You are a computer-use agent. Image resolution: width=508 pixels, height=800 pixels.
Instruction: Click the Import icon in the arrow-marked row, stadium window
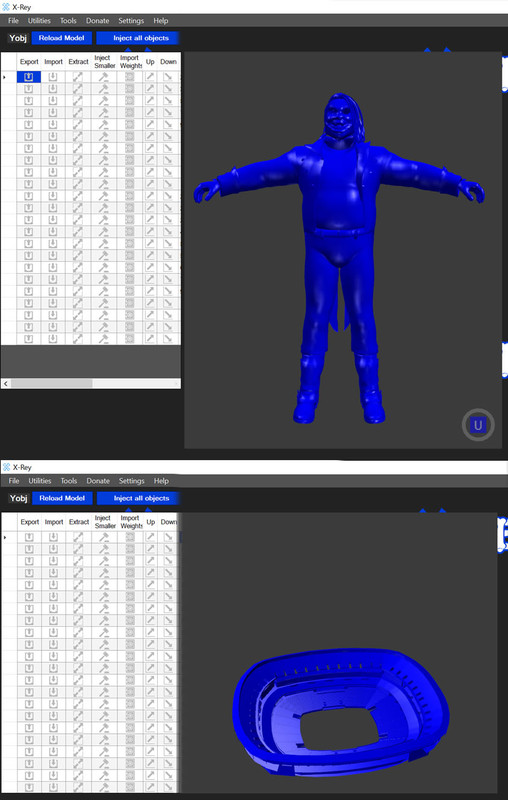click(x=54, y=537)
